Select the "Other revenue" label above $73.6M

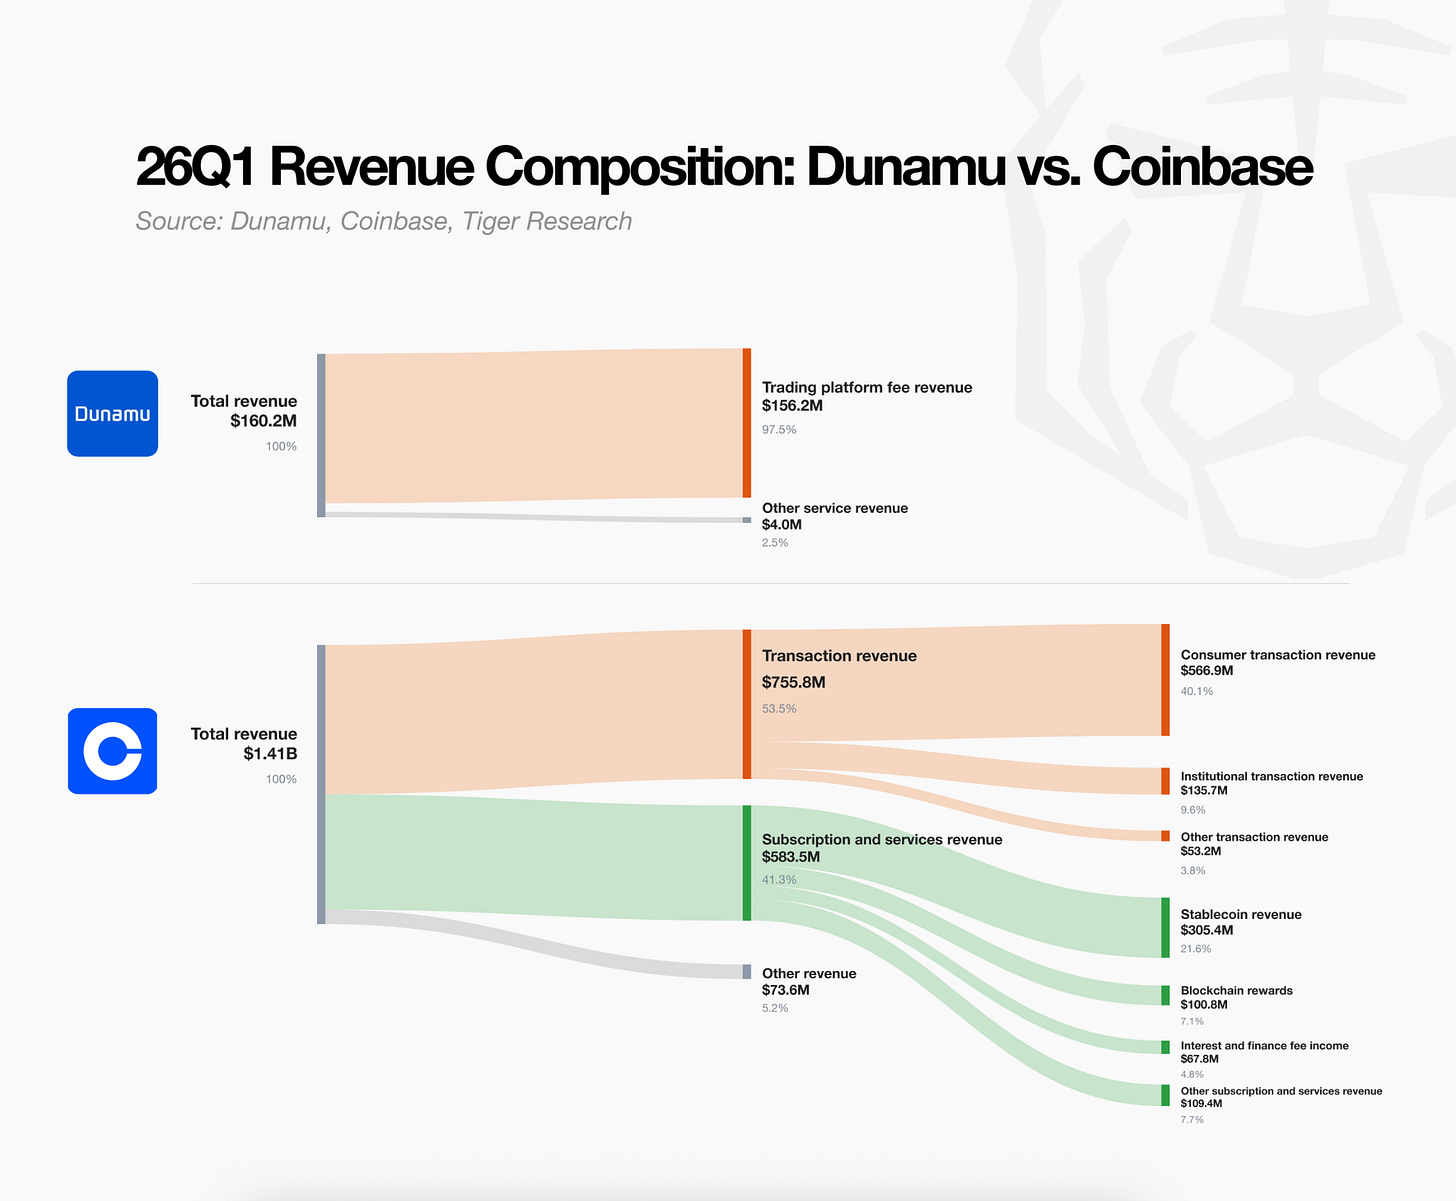click(x=809, y=973)
